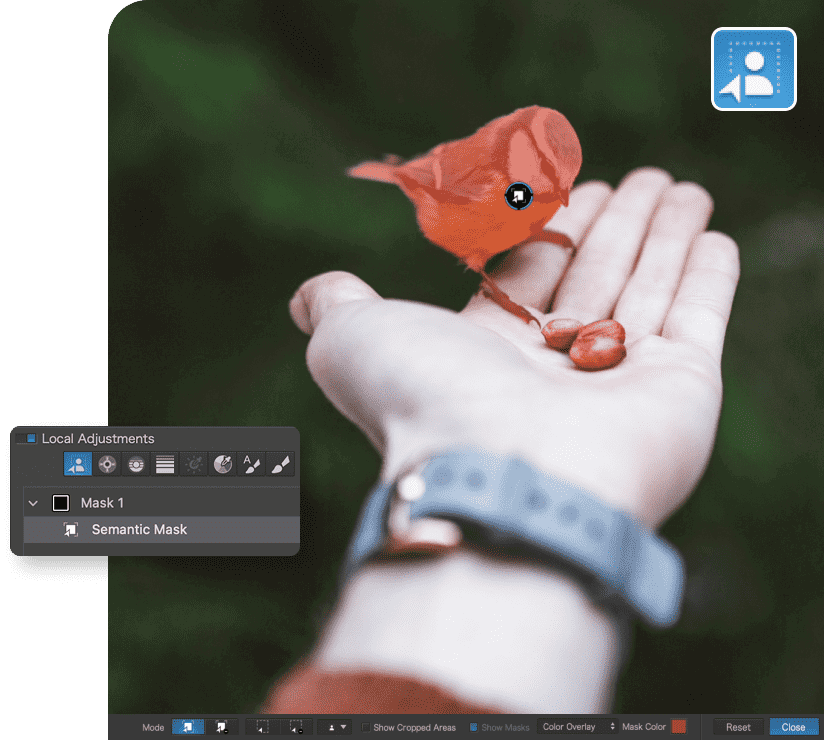Click the Semantic Mask row icon

[x=71, y=529]
